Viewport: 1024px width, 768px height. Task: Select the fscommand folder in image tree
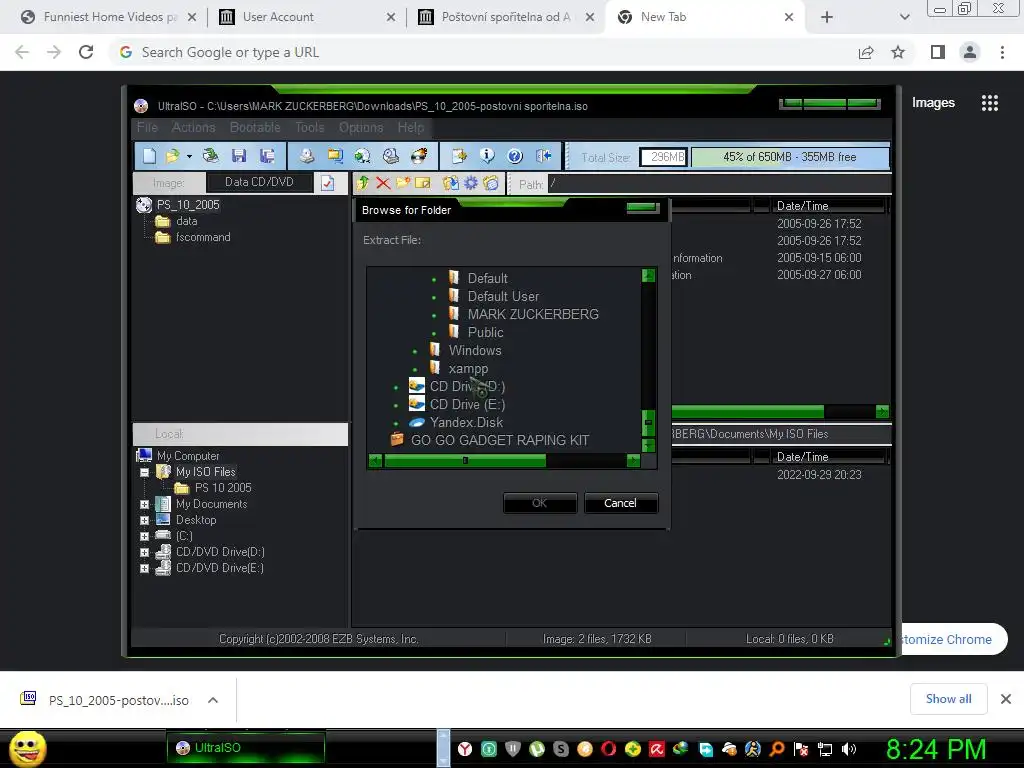pyautogui.click(x=203, y=237)
